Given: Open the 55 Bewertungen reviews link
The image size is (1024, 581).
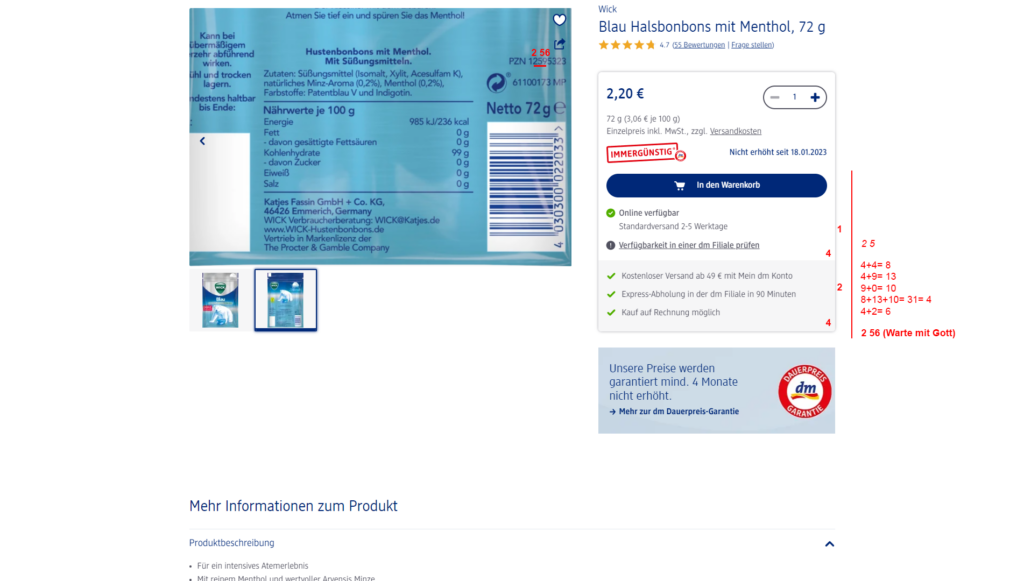Looking at the screenshot, I should pos(699,45).
